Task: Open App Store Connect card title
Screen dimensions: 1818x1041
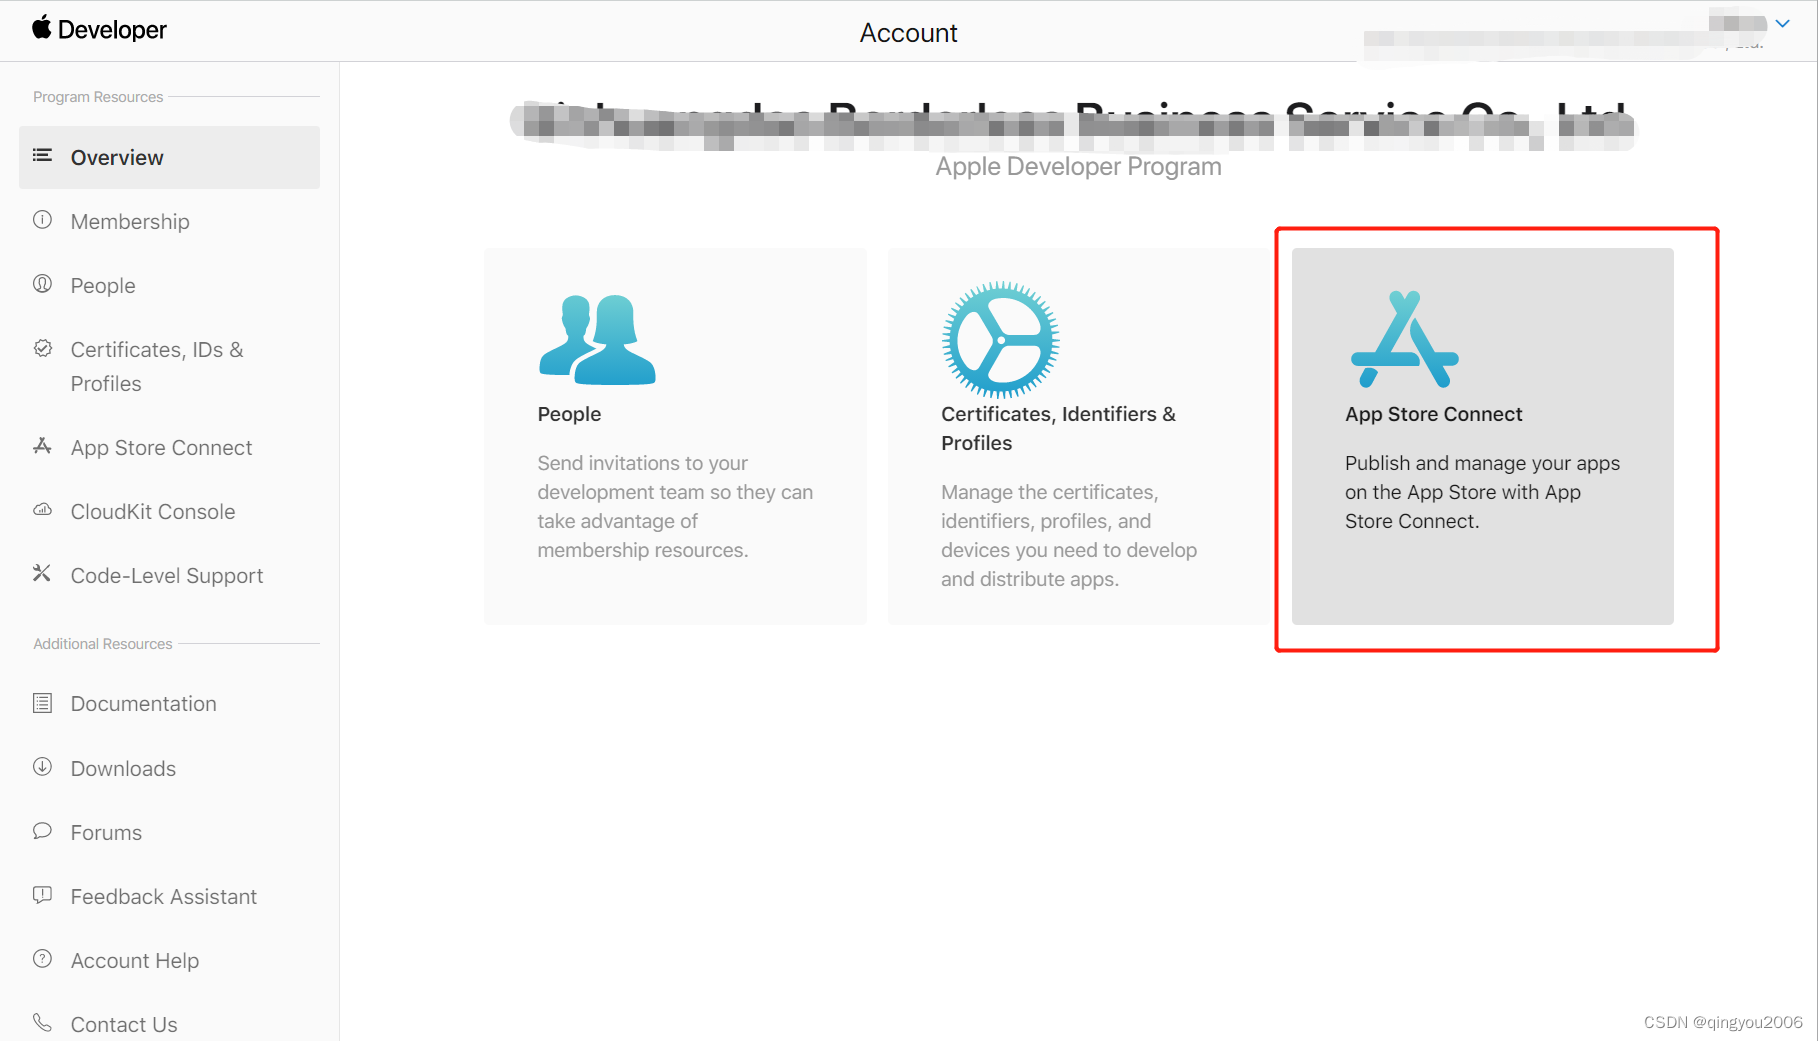Action: click(x=1433, y=414)
